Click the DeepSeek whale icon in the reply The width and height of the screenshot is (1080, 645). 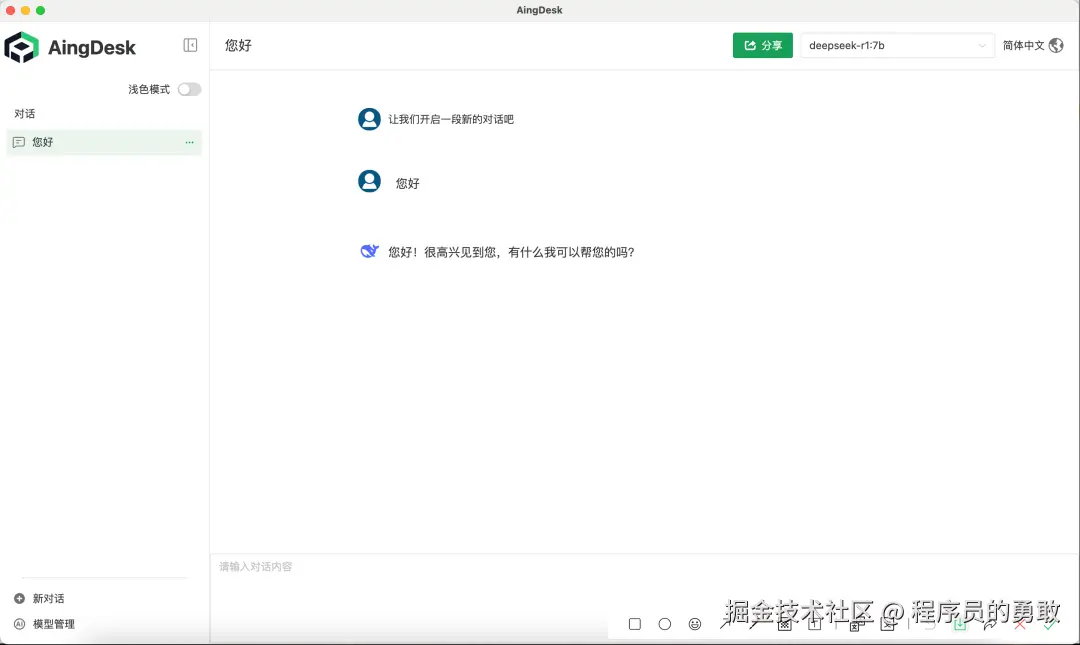click(369, 251)
